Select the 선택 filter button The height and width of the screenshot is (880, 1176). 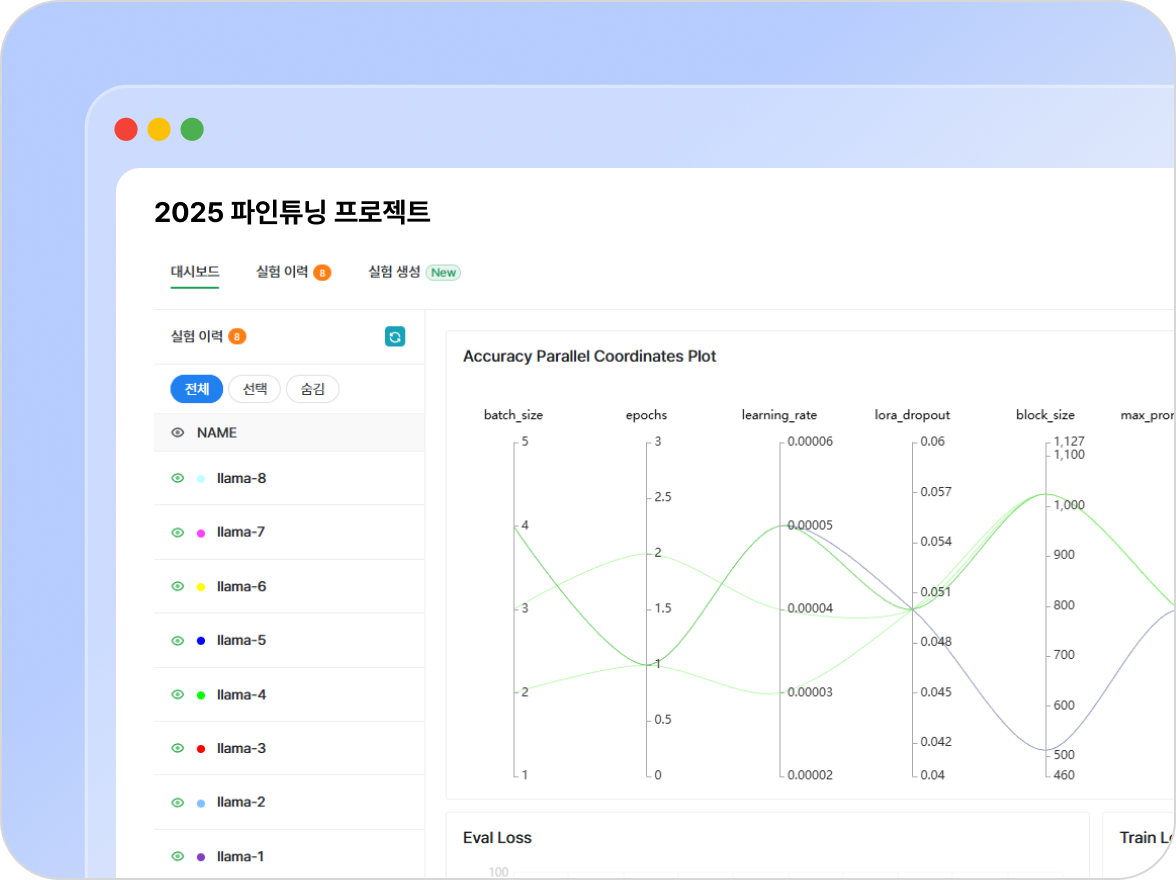[x=254, y=389]
